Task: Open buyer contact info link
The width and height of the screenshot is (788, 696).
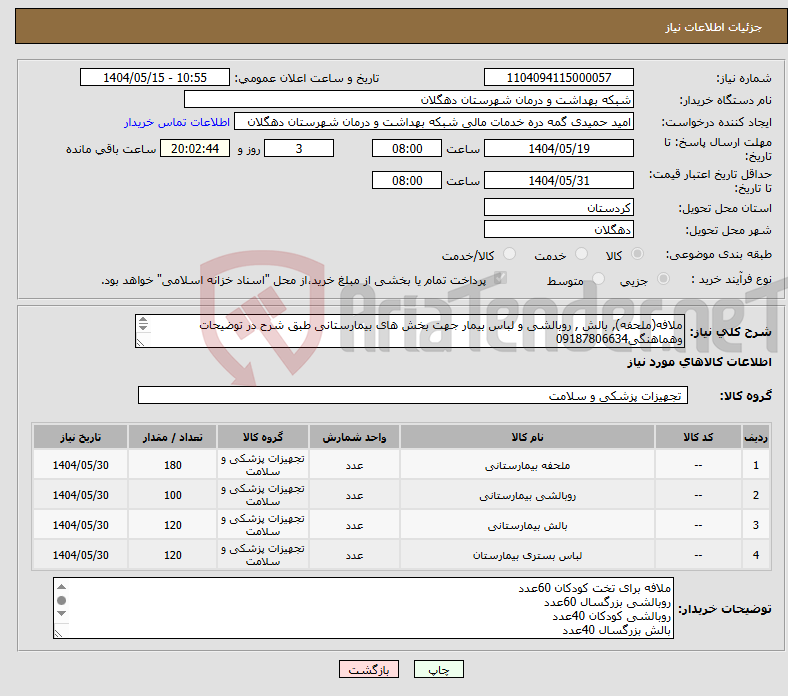Action: coord(177,122)
